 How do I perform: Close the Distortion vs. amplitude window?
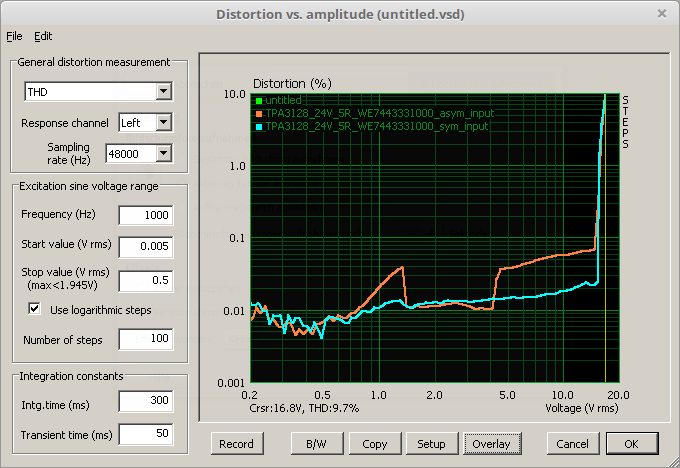[x=661, y=13]
